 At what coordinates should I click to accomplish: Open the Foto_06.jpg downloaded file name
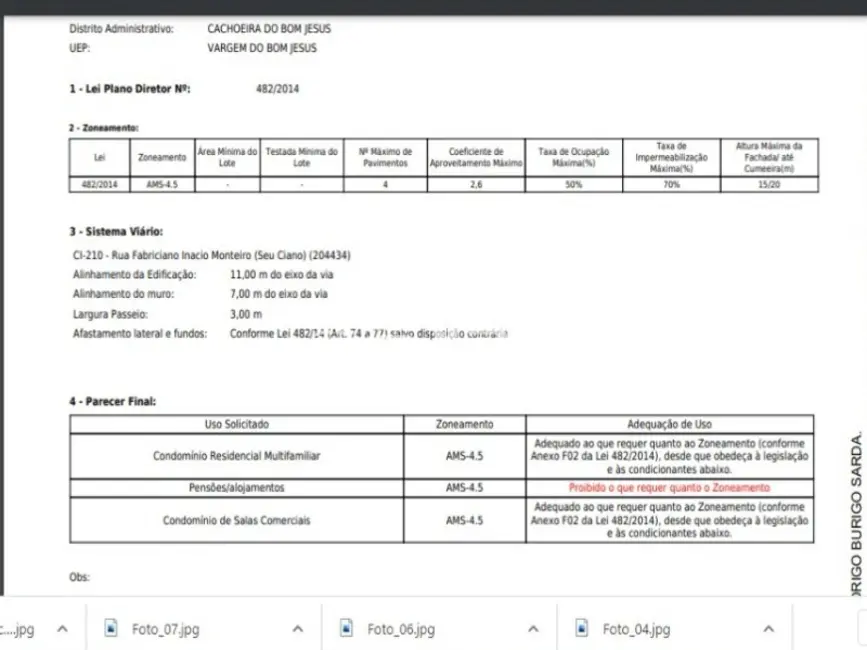pyautogui.click(x=400, y=629)
